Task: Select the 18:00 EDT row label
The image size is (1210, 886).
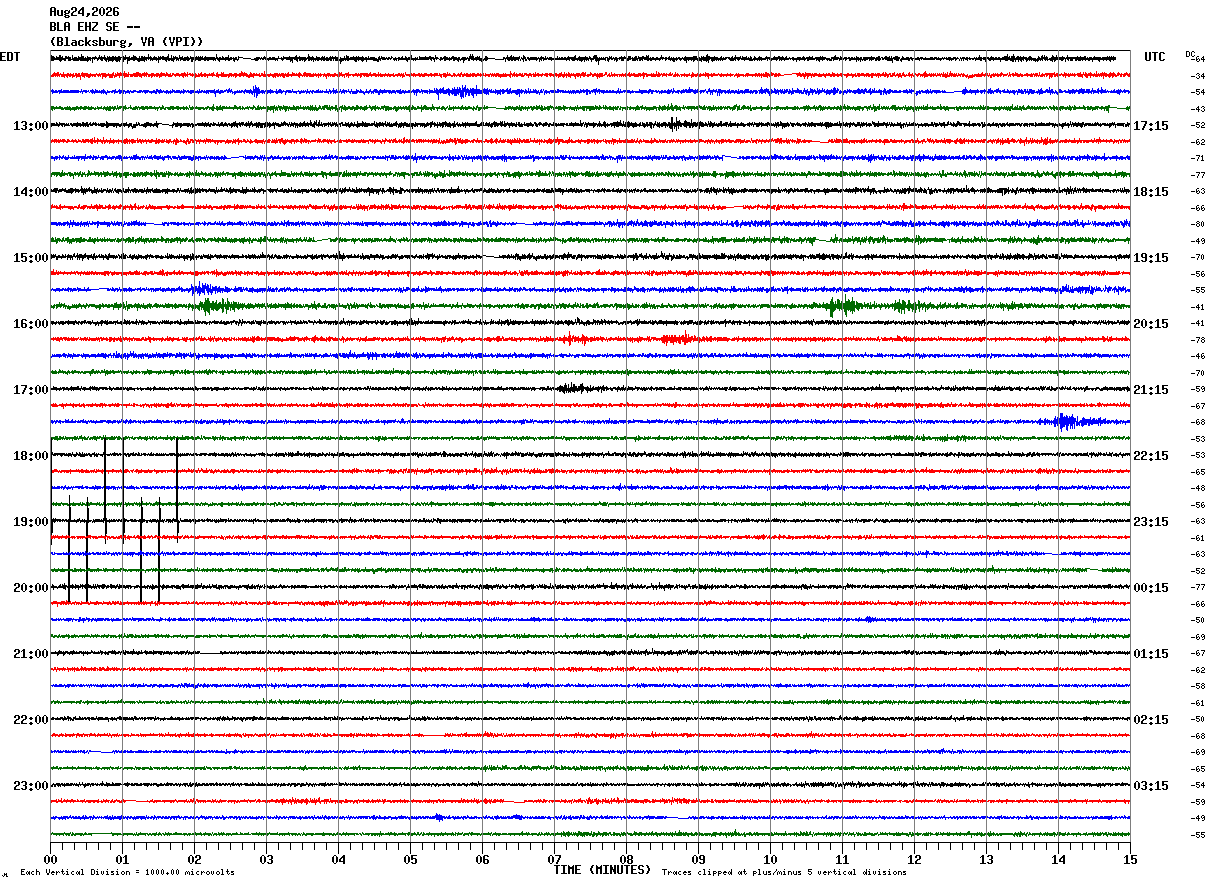Action: pos(30,456)
